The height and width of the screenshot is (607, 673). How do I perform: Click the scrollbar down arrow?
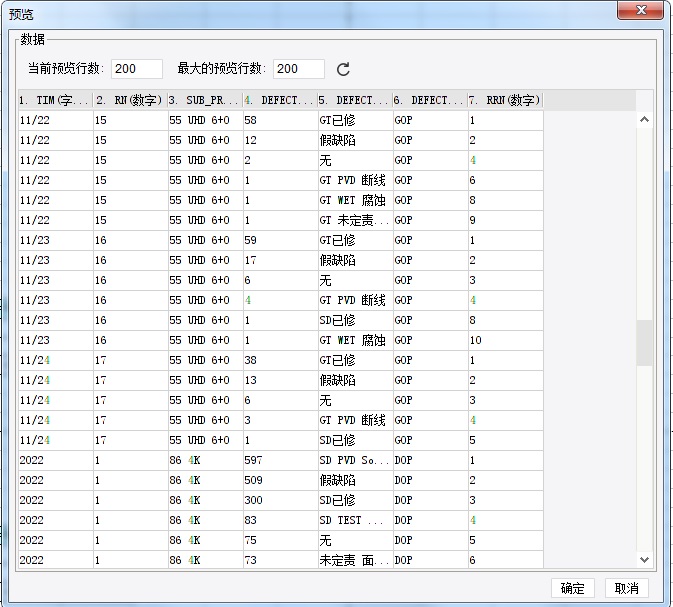coord(644,559)
